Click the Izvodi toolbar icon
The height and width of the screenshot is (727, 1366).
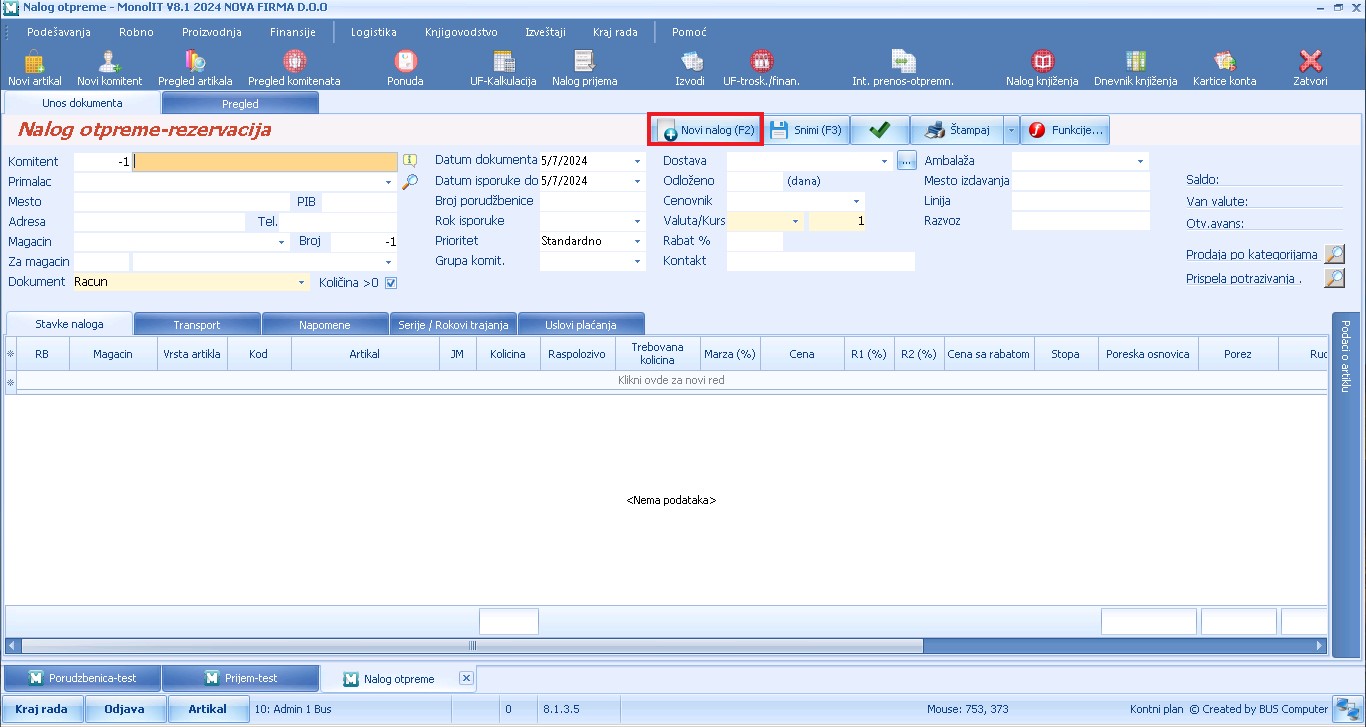(x=691, y=69)
